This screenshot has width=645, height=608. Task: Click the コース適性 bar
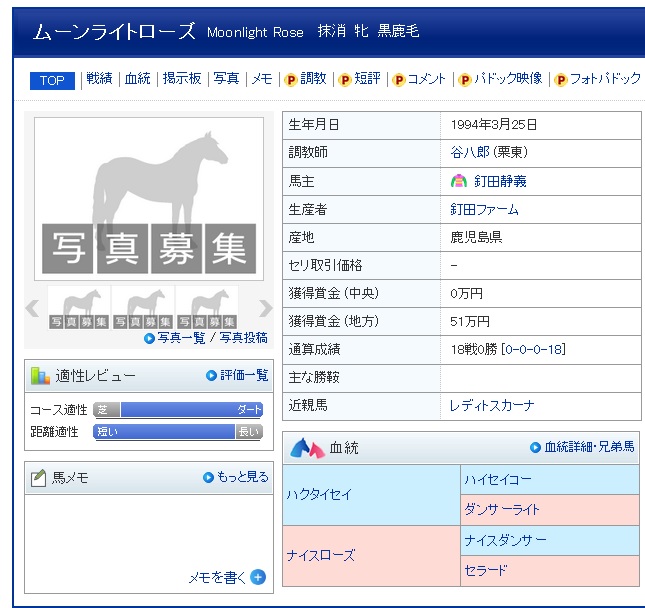[178, 410]
